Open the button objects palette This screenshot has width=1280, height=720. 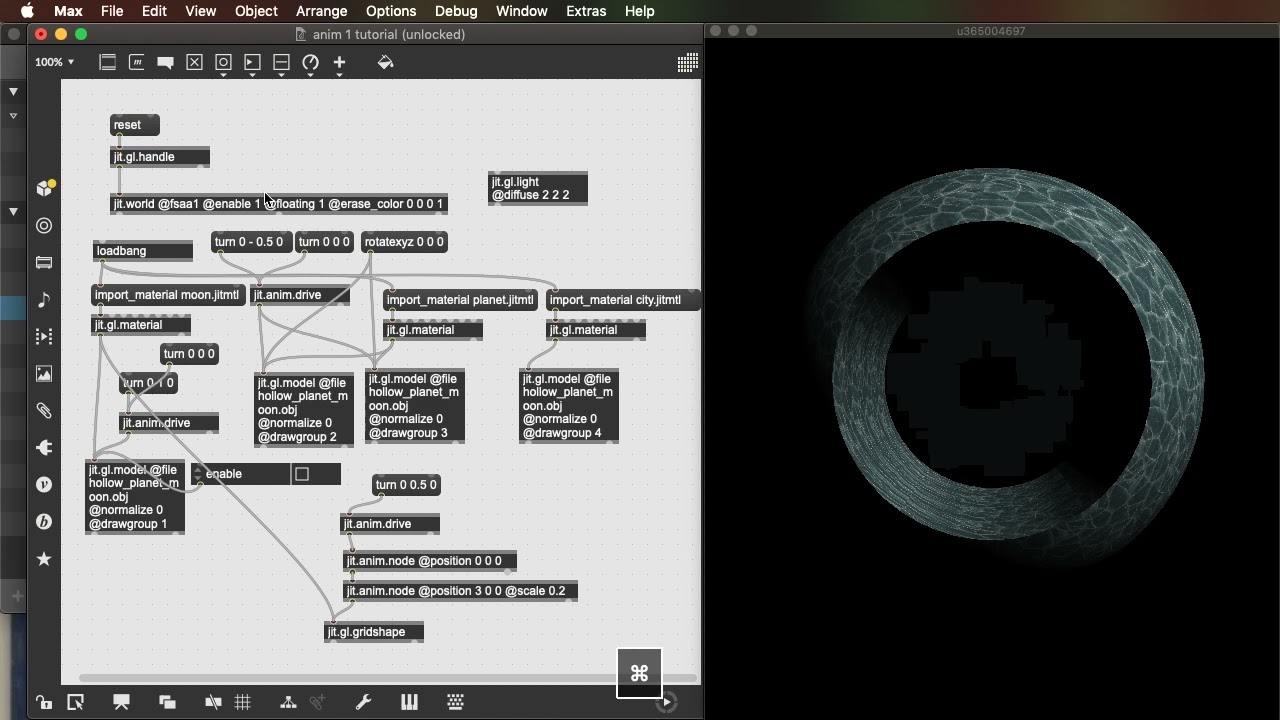point(223,63)
